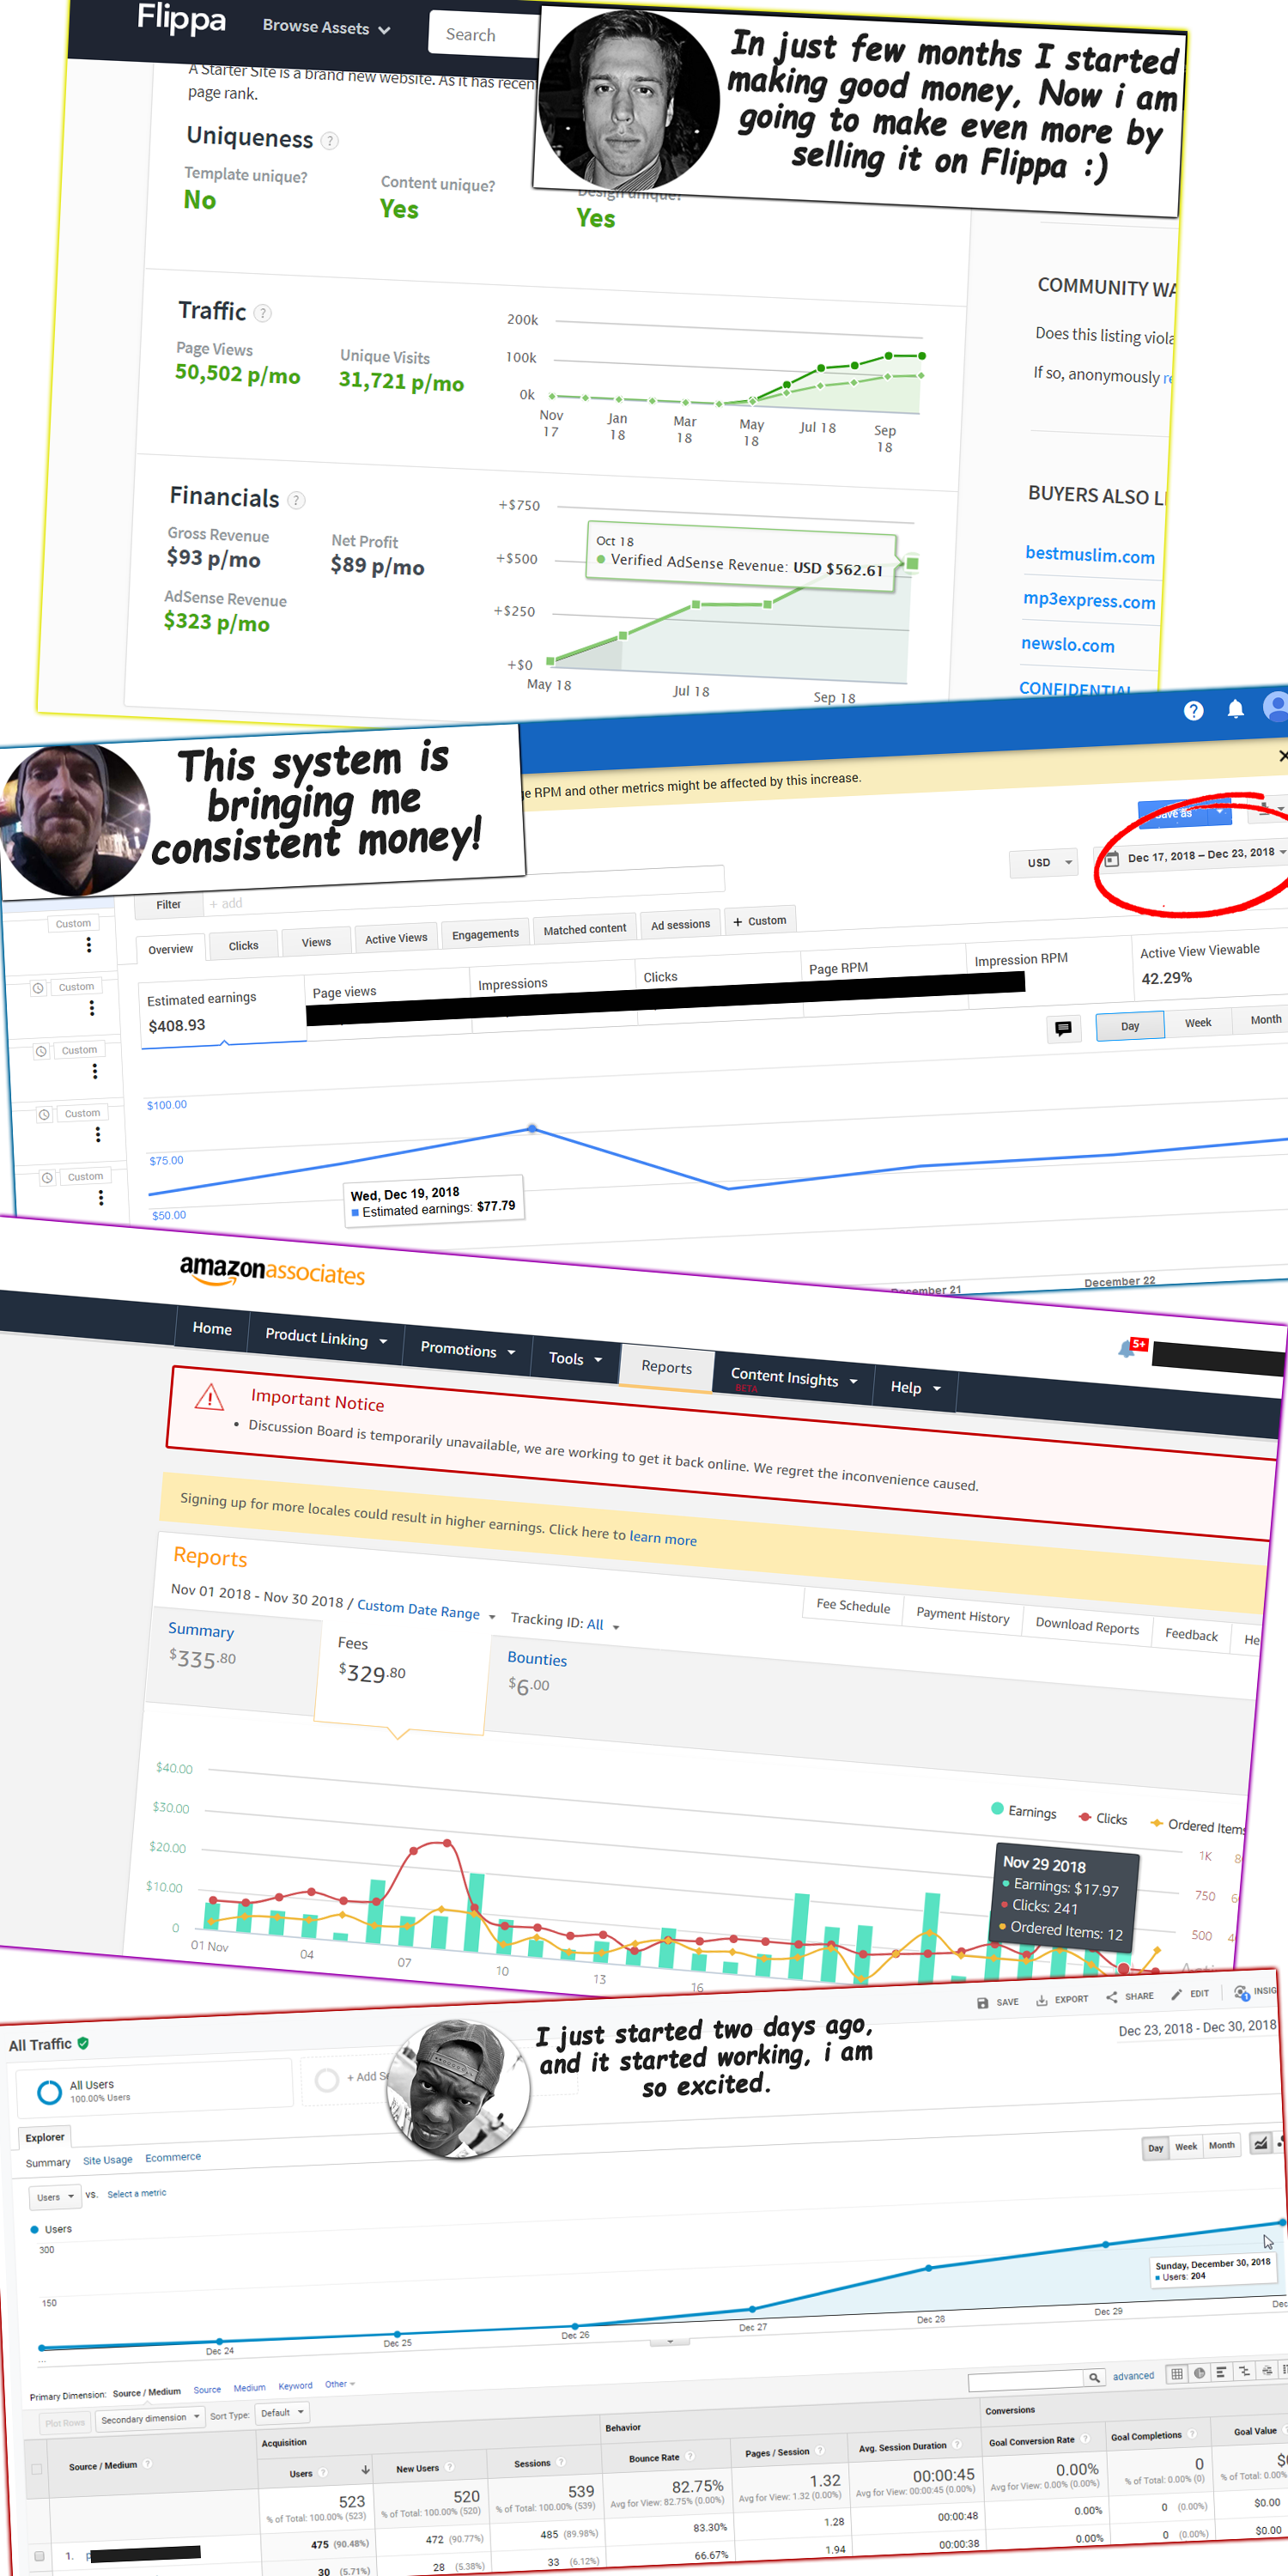This screenshot has width=1288, height=2576.
Task: Open the Browse Assets dropdown in Flippa
Action: tap(326, 27)
